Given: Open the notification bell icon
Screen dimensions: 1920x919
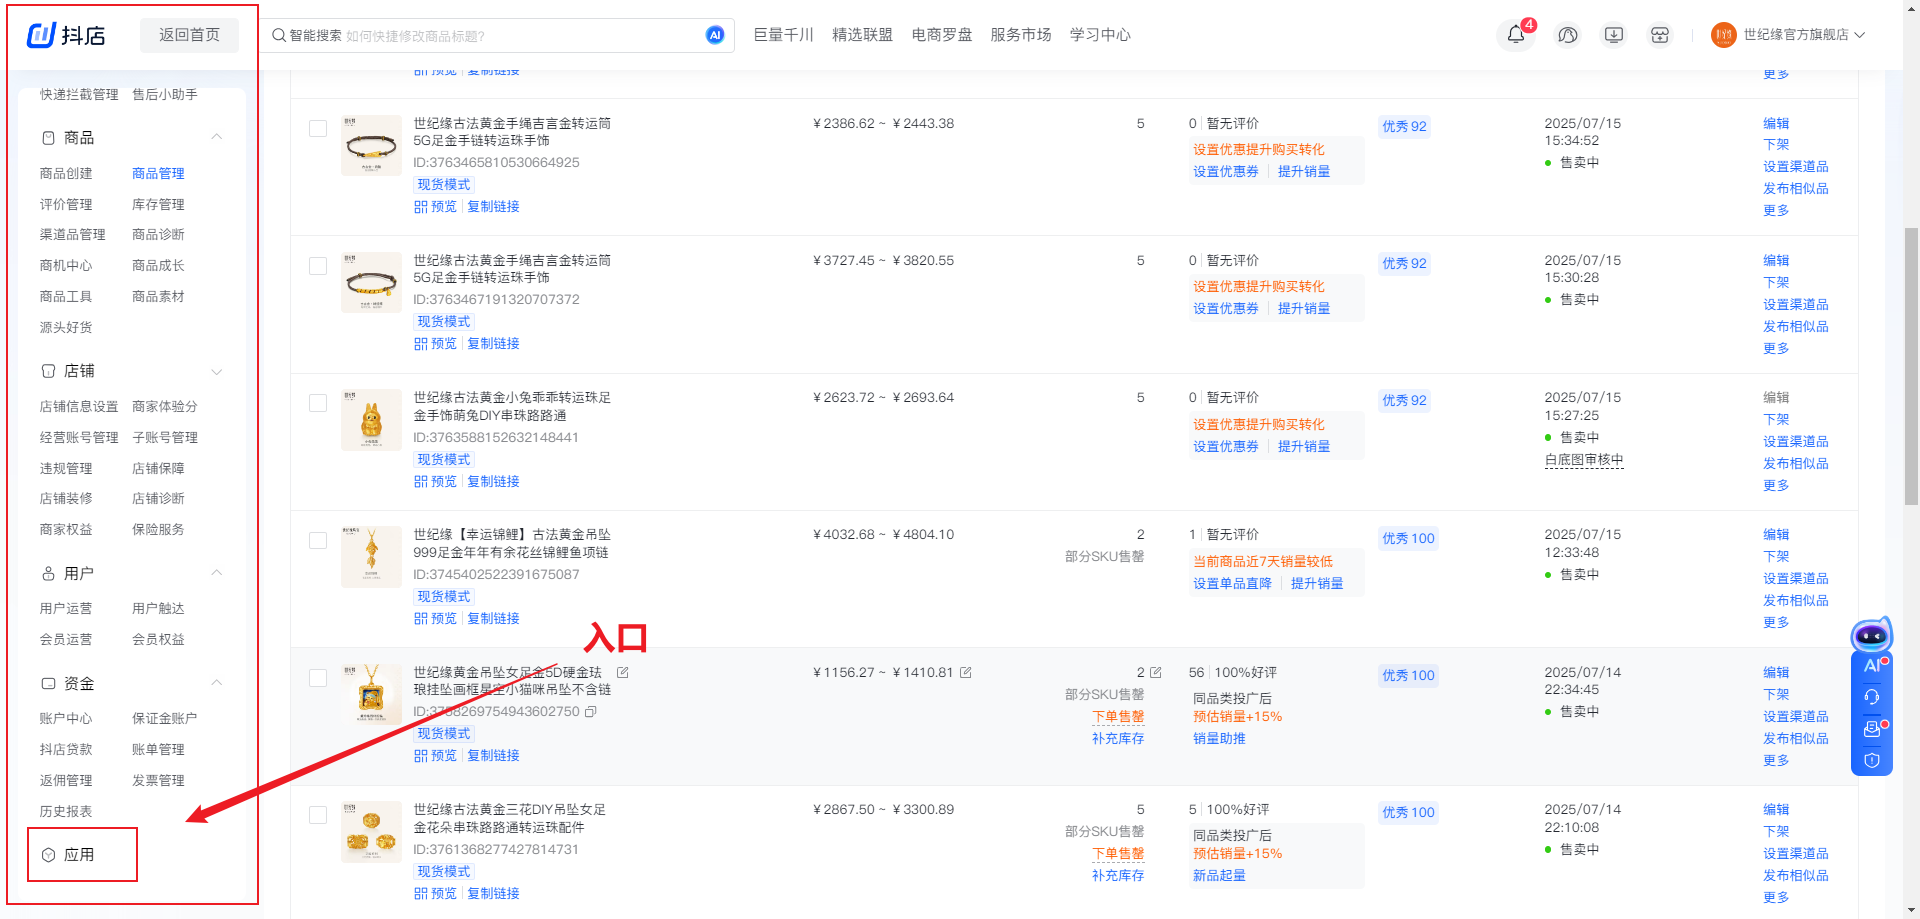Looking at the screenshot, I should click(1516, 35).
